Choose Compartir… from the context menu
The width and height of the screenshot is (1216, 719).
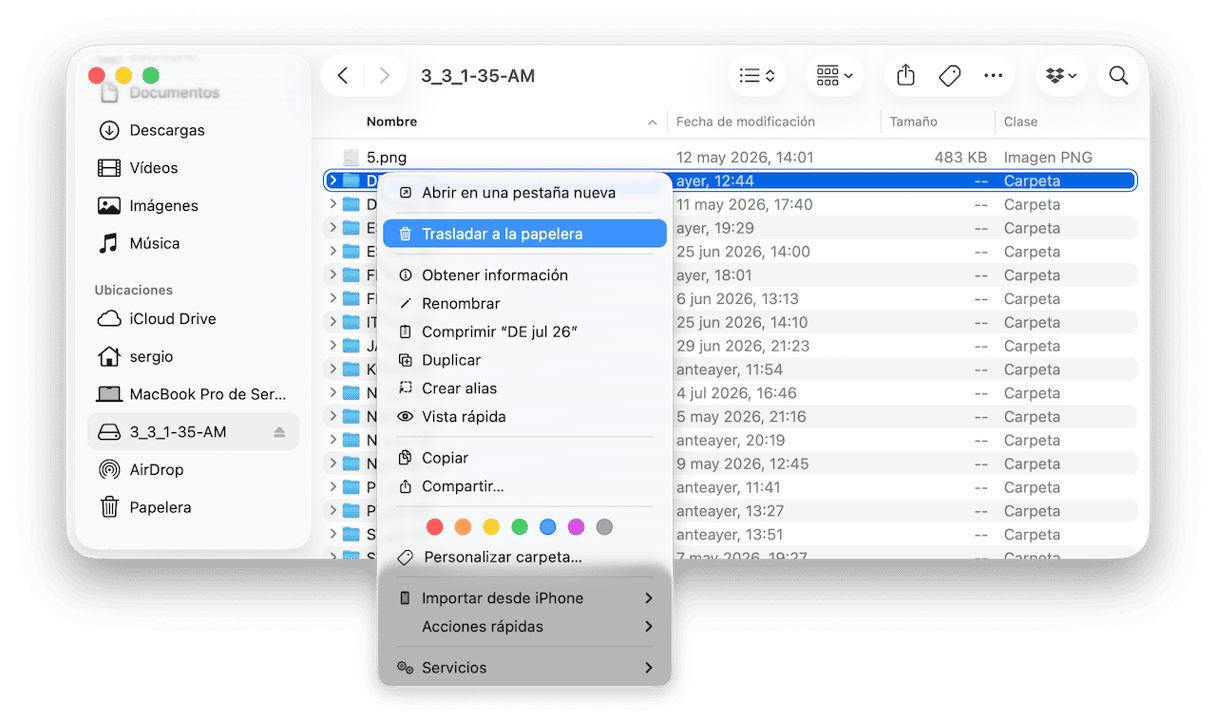pyautogui.click(x=525, y=486)
